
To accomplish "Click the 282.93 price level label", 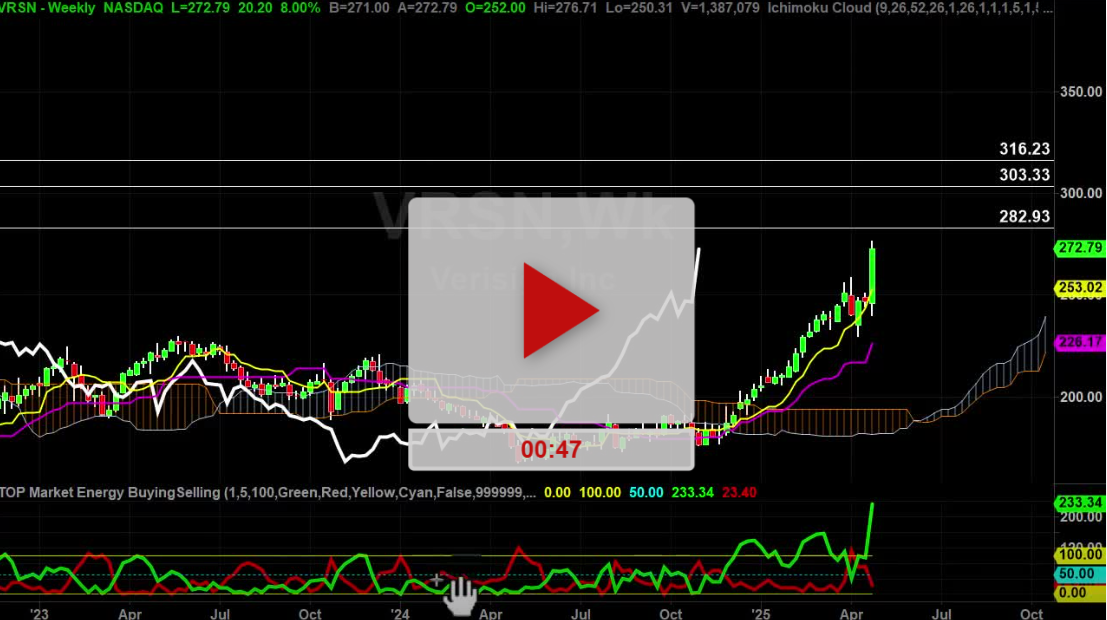I will click(1024, 216).
